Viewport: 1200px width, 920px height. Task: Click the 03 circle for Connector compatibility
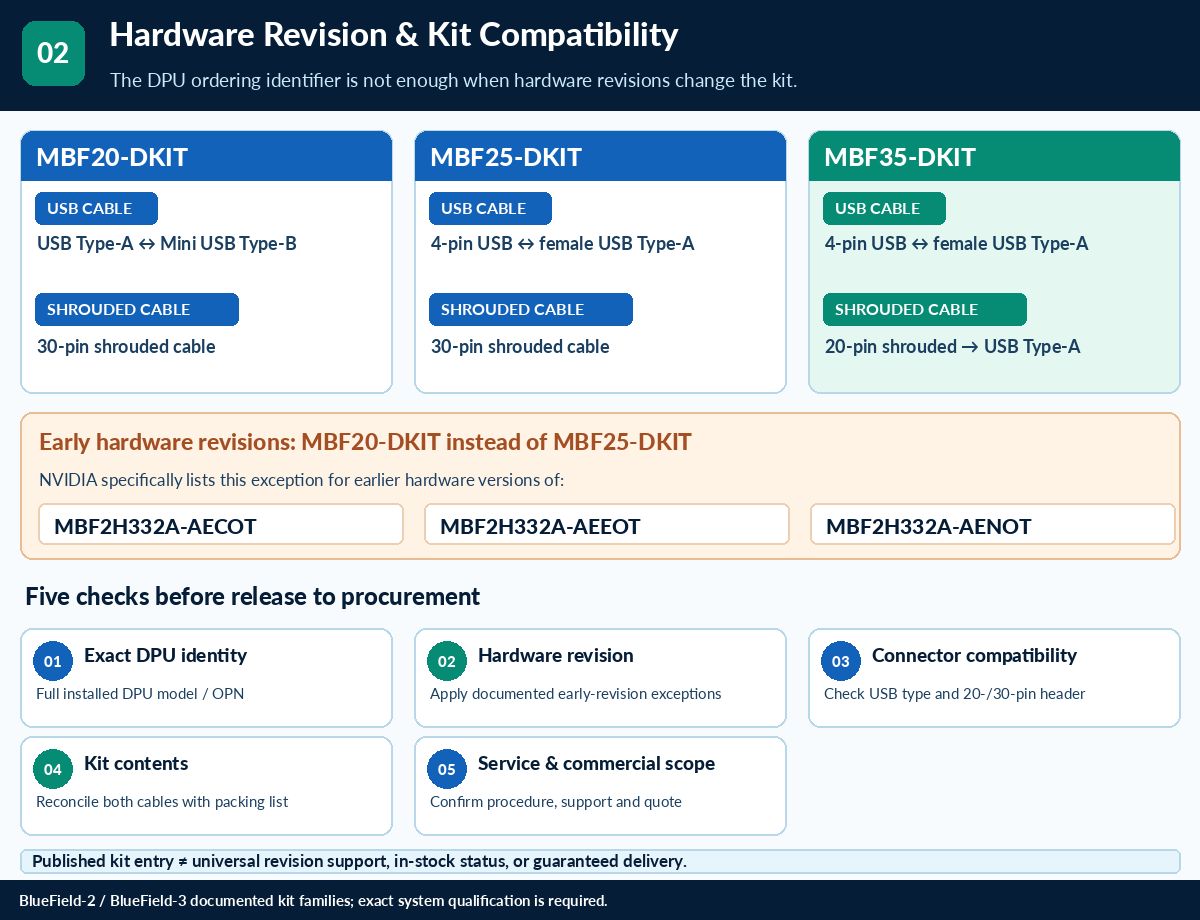(x=841, y=661)
